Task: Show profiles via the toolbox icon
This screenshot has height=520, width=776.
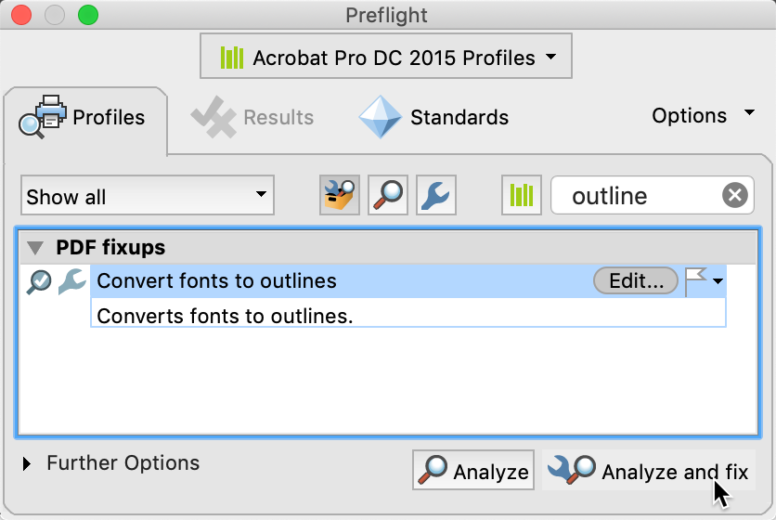Action: coord(340,195)
